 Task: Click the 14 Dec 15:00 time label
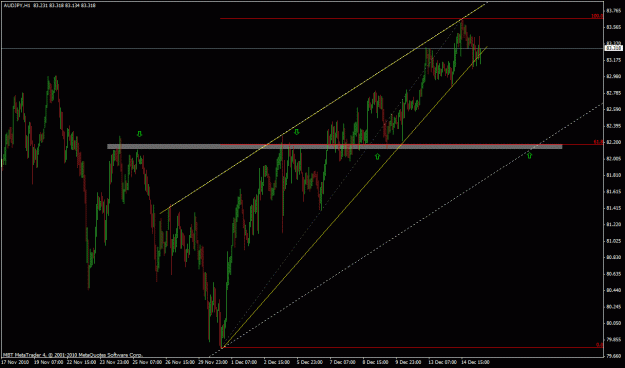475,362
